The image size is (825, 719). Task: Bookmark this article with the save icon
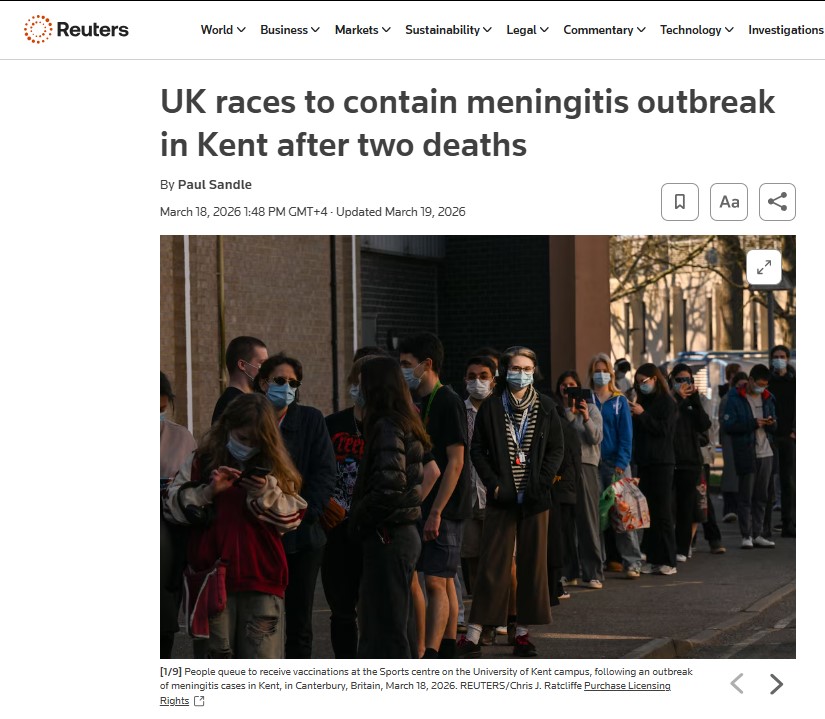pyautogui.click(x=680, y=202)
